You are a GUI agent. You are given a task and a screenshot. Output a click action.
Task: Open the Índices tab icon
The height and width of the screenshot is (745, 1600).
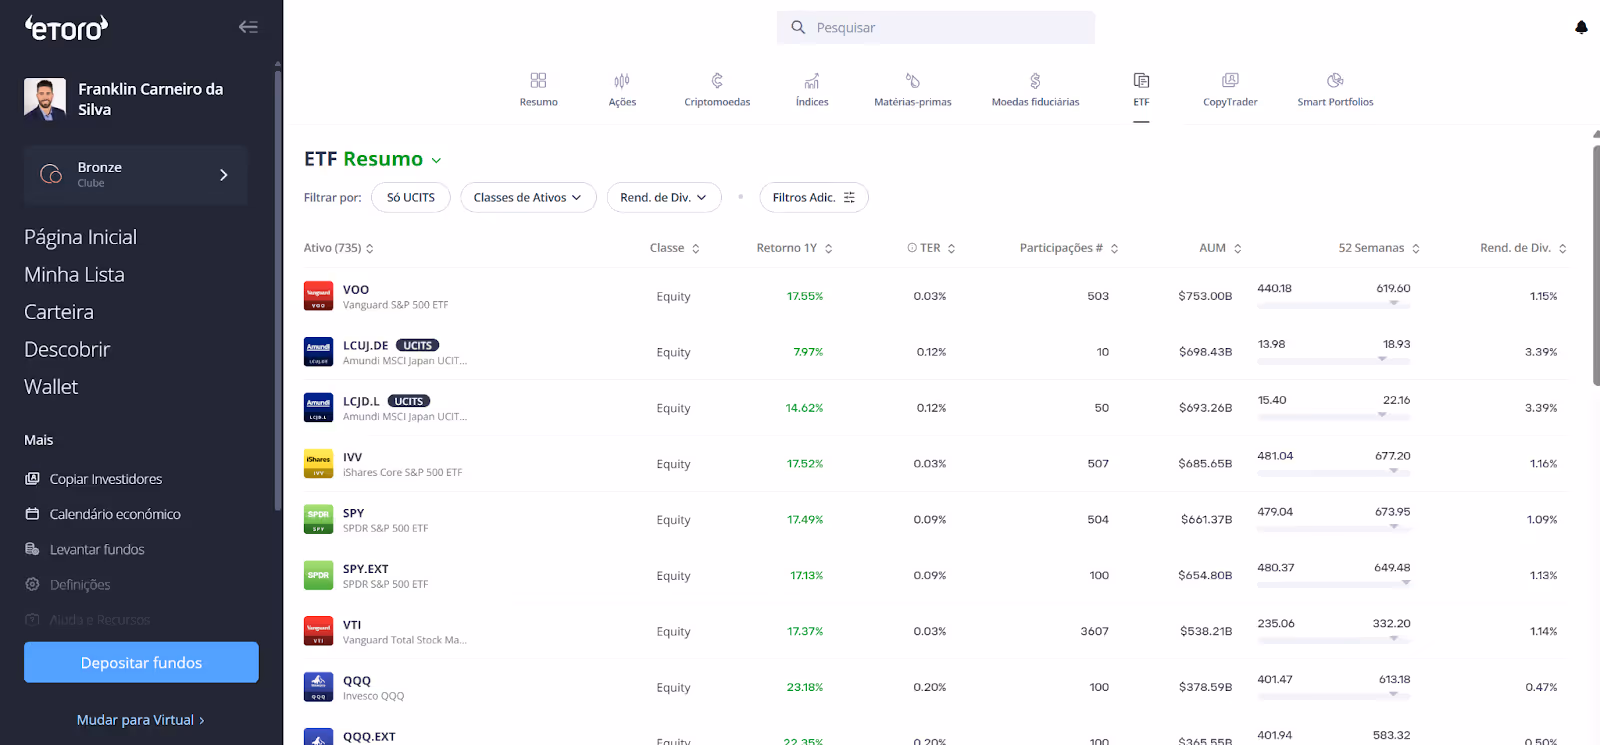812,80
